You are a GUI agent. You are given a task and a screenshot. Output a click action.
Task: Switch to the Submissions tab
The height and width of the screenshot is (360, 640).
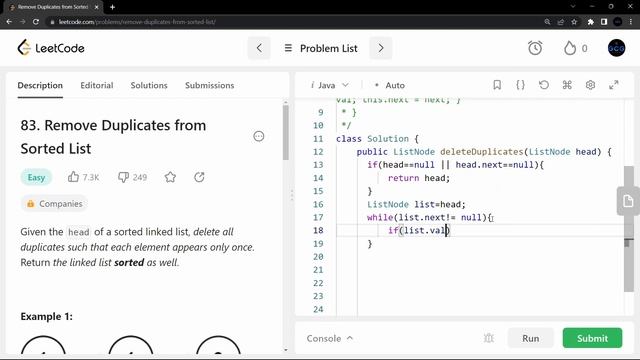point(209,85)
